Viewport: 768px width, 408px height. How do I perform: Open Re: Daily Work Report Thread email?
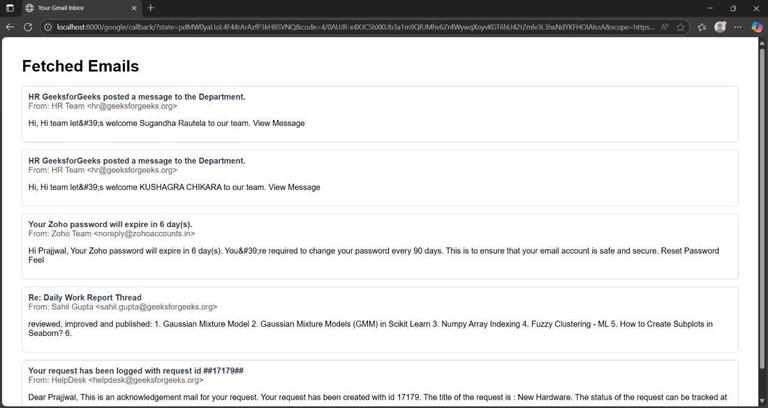(85, 297)
